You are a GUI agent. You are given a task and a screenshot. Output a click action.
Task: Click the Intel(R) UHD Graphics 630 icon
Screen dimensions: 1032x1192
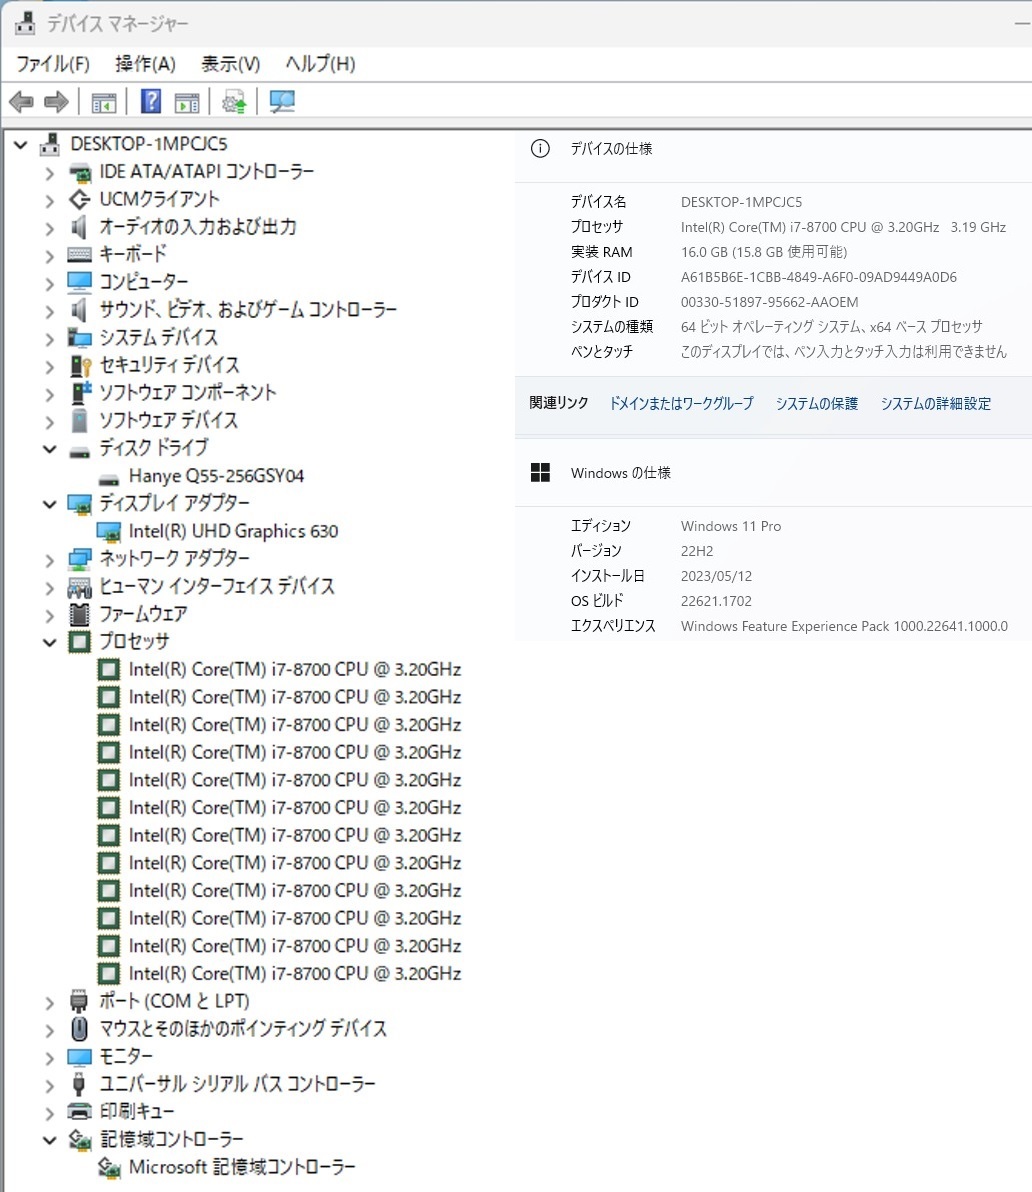tap(109, 531)
